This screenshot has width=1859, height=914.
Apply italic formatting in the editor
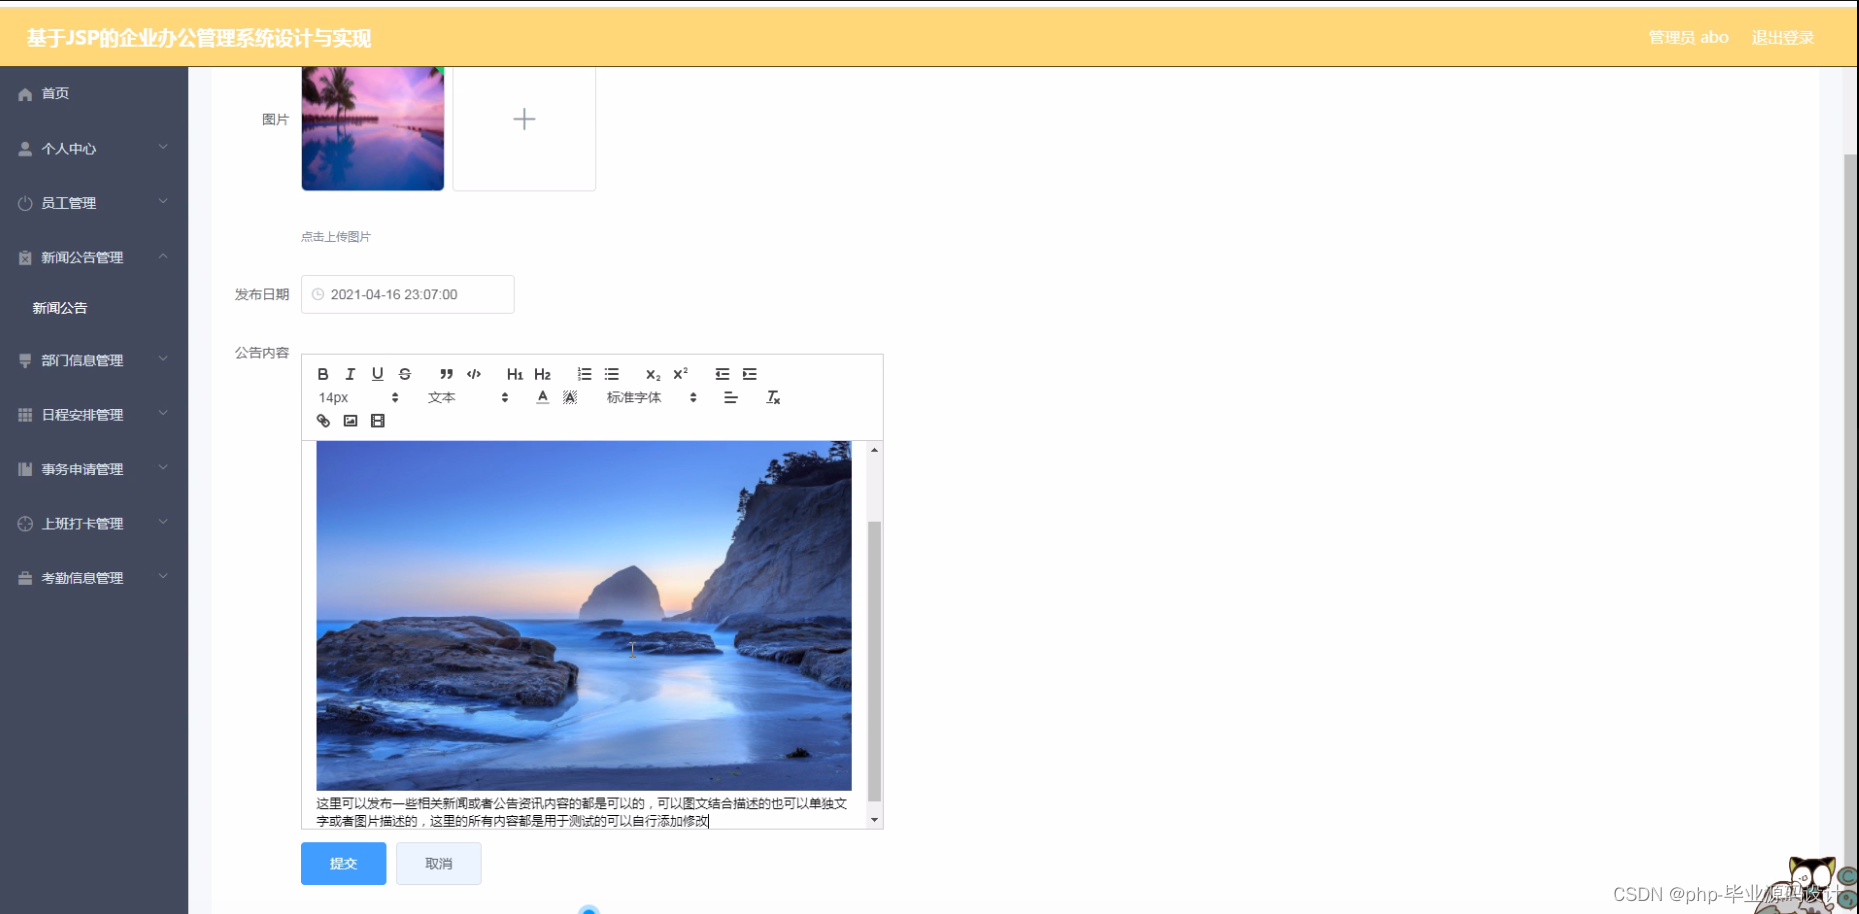tap(350, 374)
